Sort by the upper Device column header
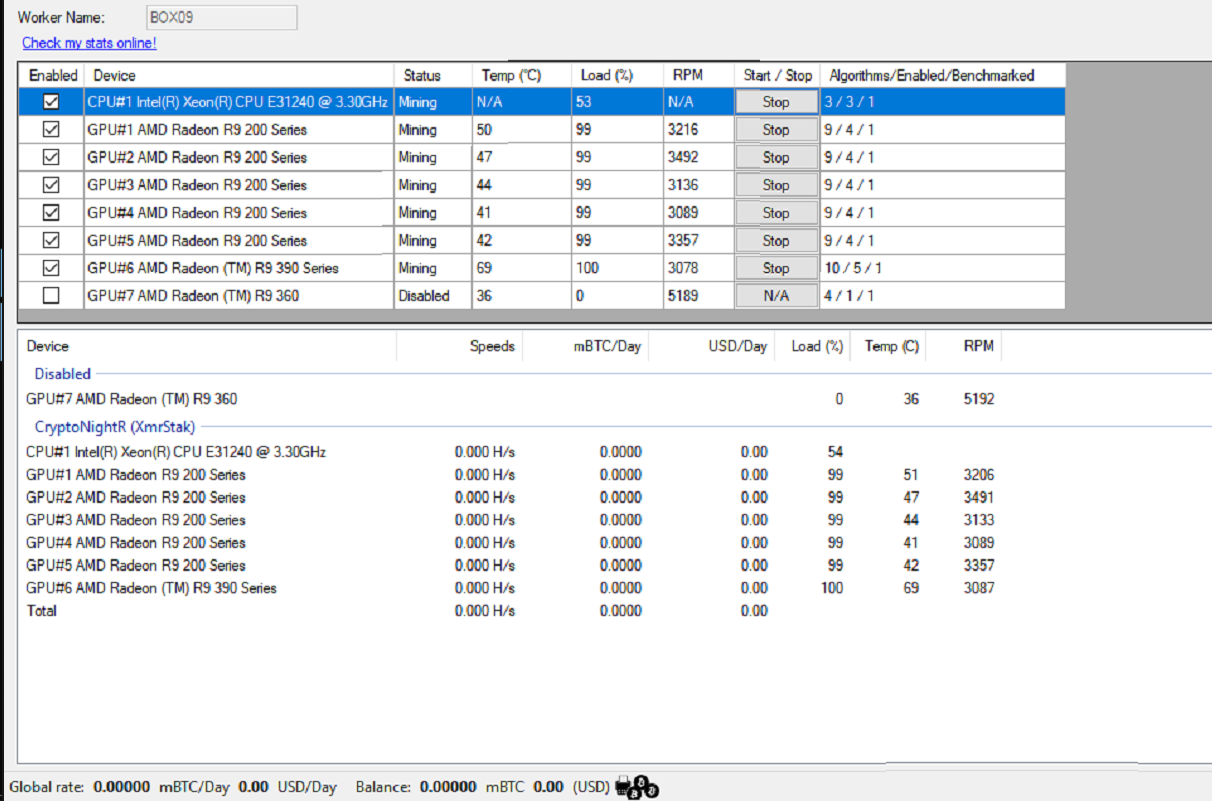 point(239,75)
